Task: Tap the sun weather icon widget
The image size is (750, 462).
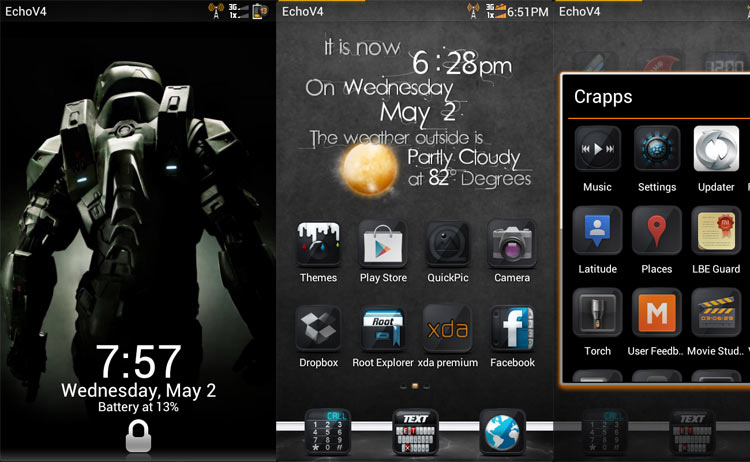Action: pos(370,168)
